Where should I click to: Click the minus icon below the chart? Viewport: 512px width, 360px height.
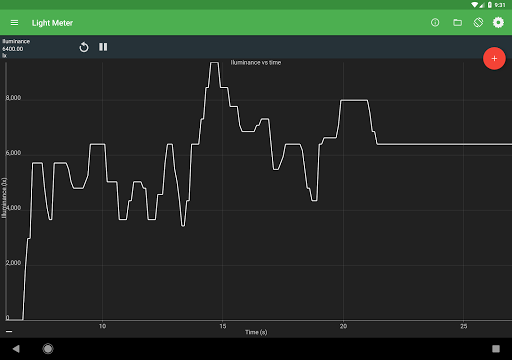click(x=9, y=331)
